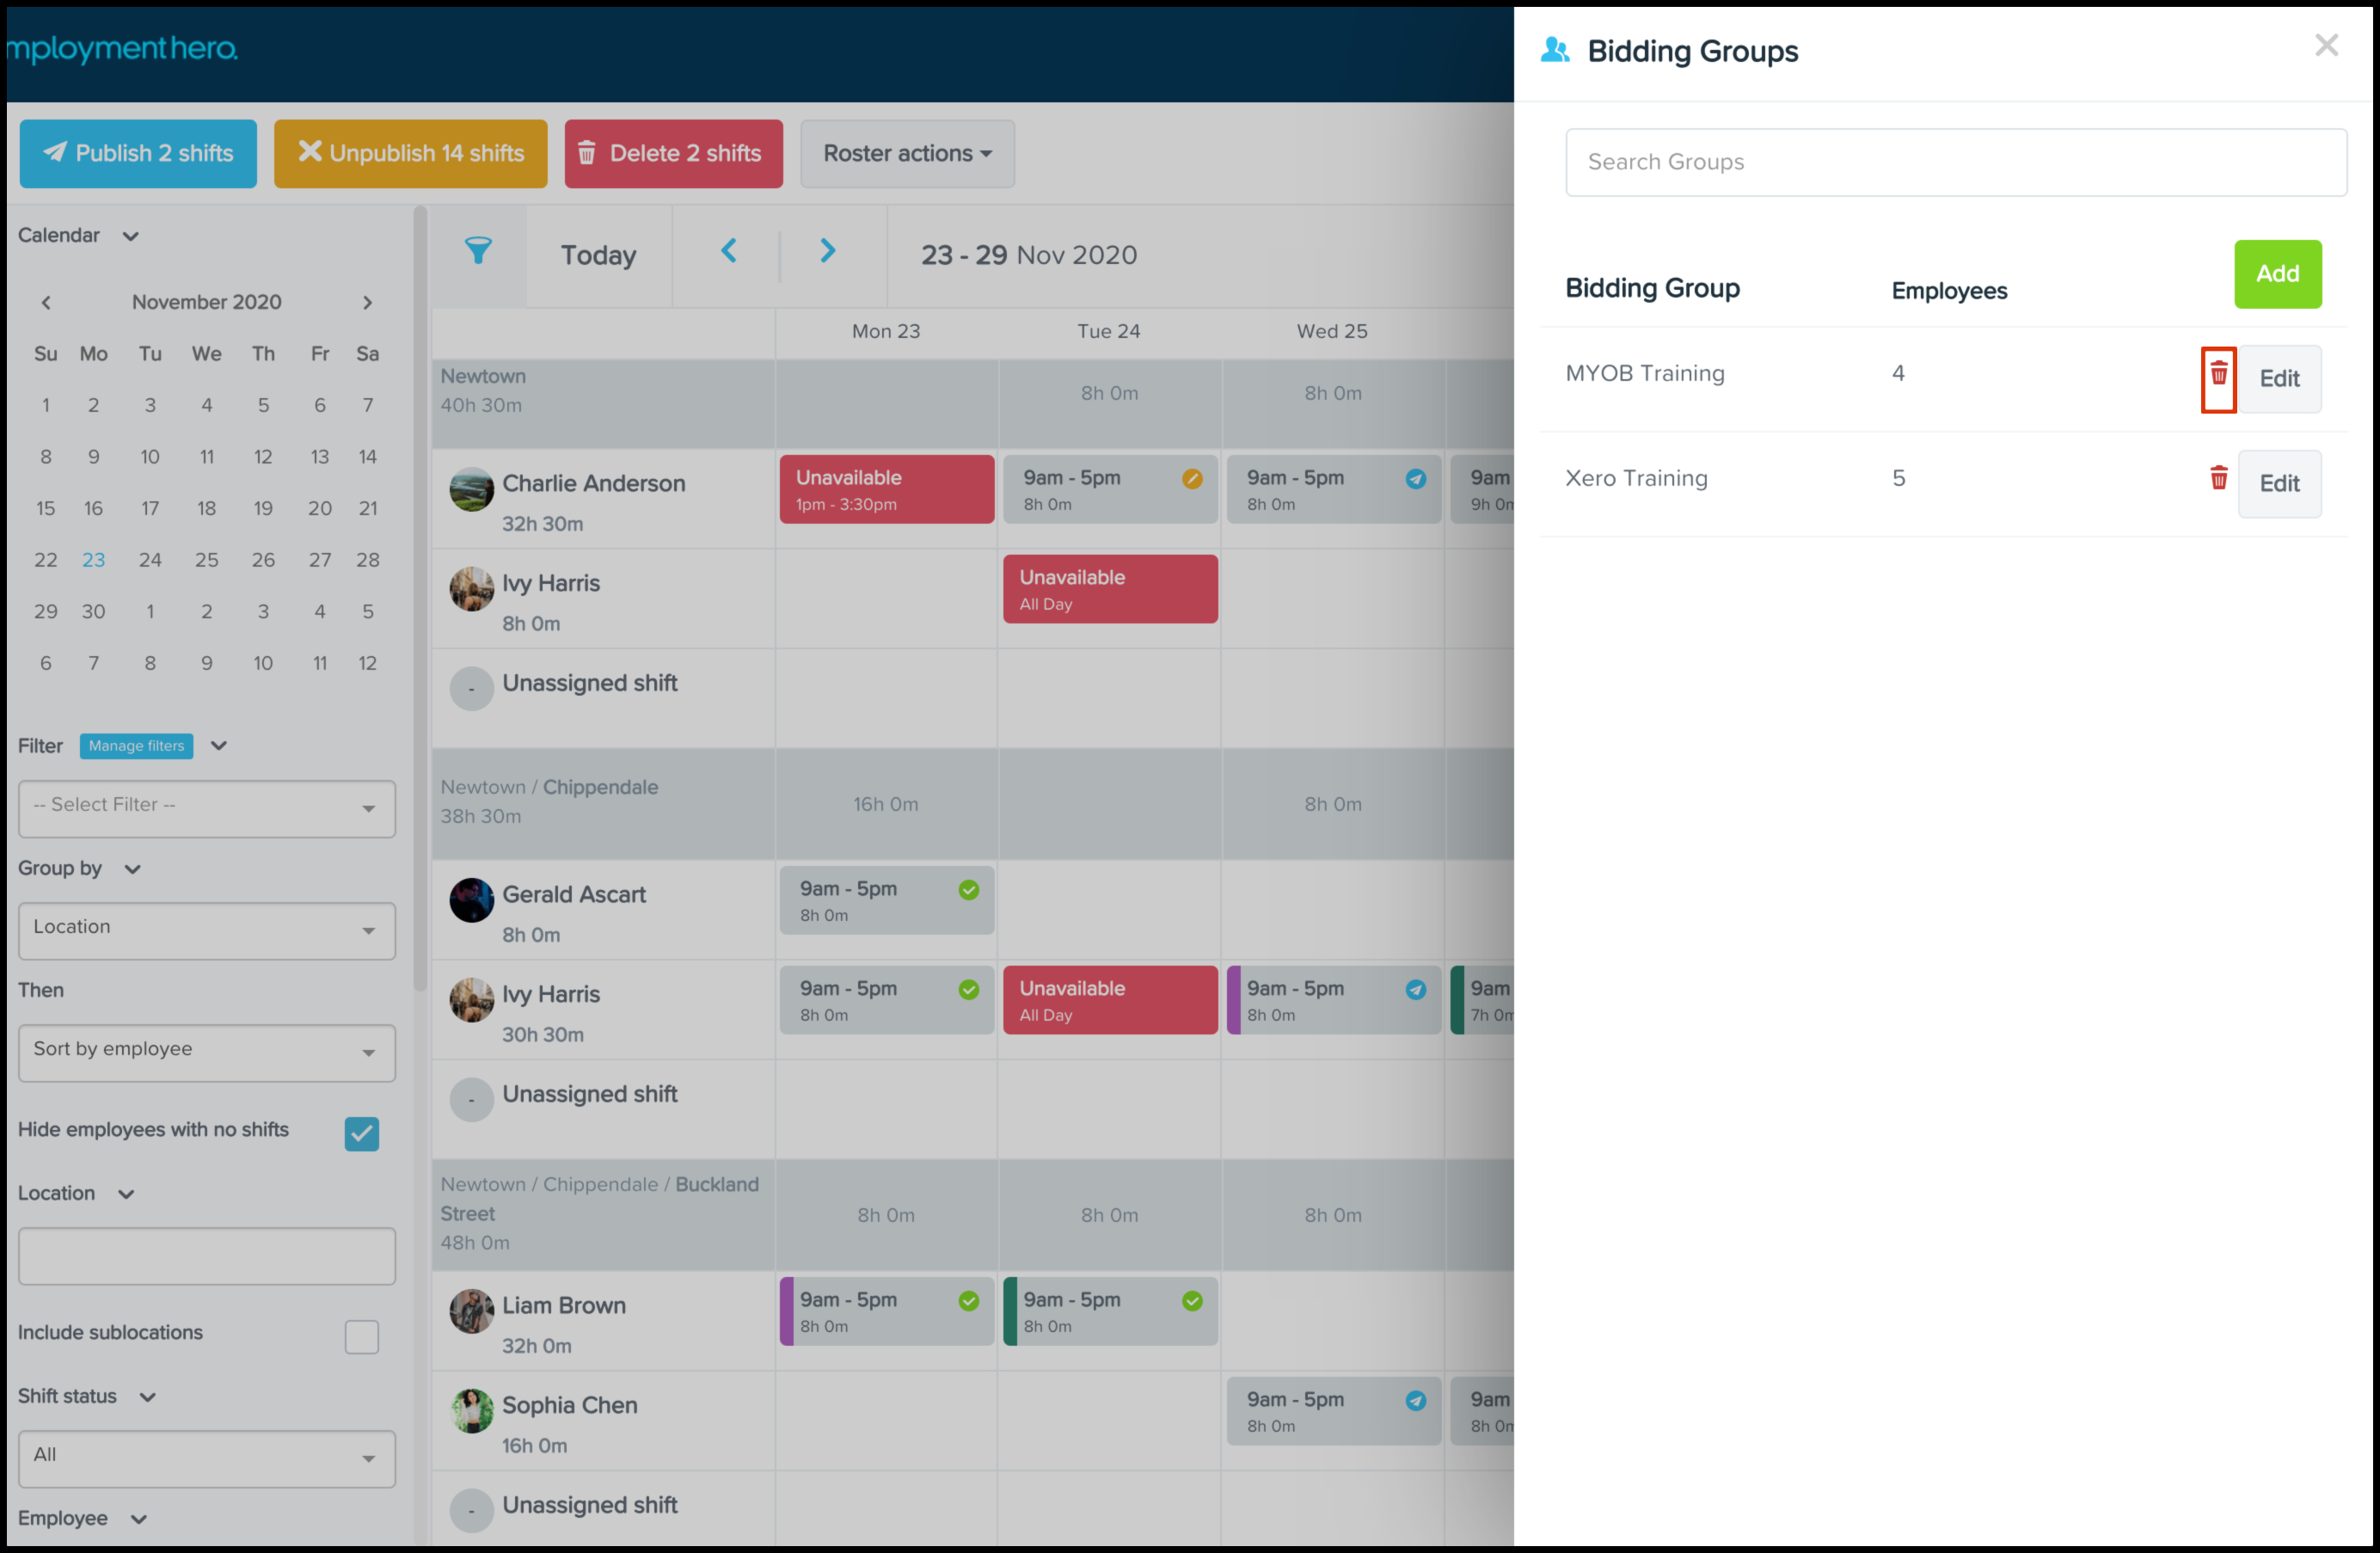Collapse the Calendar section
Screen dimensions: 2380x1553
pos(130,237)
